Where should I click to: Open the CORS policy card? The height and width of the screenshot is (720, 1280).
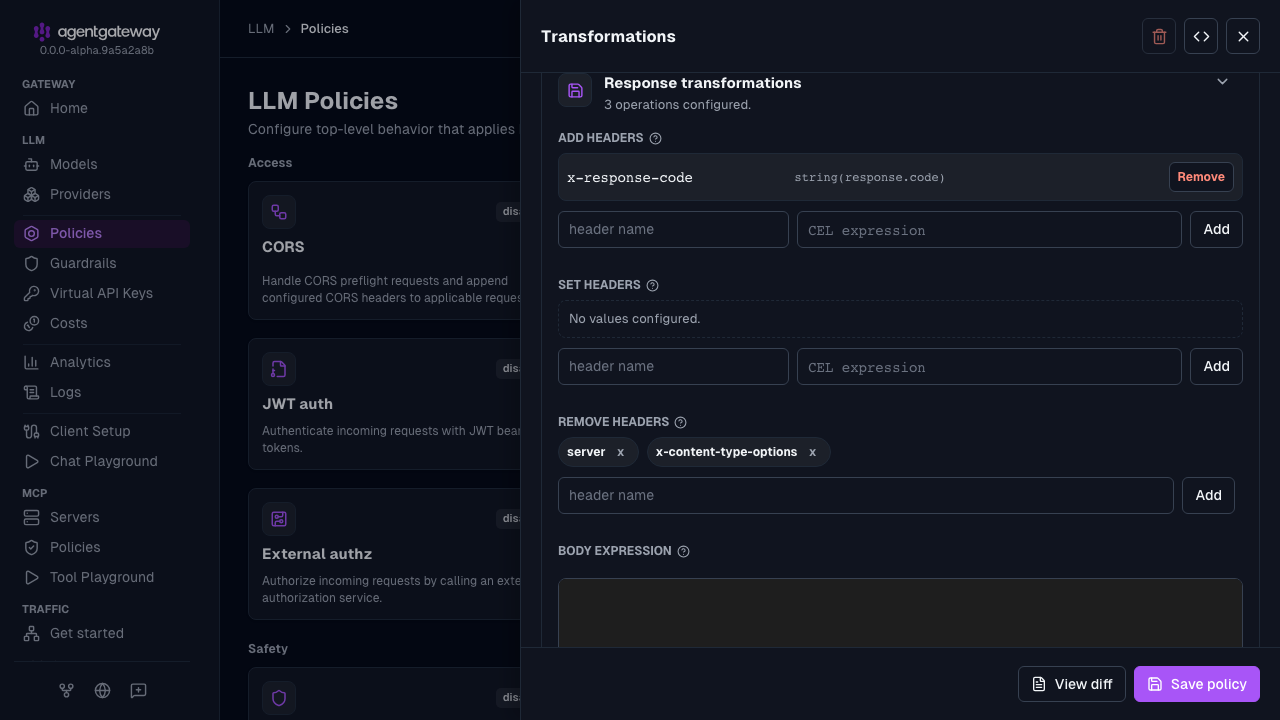click(x=384, y=250)
